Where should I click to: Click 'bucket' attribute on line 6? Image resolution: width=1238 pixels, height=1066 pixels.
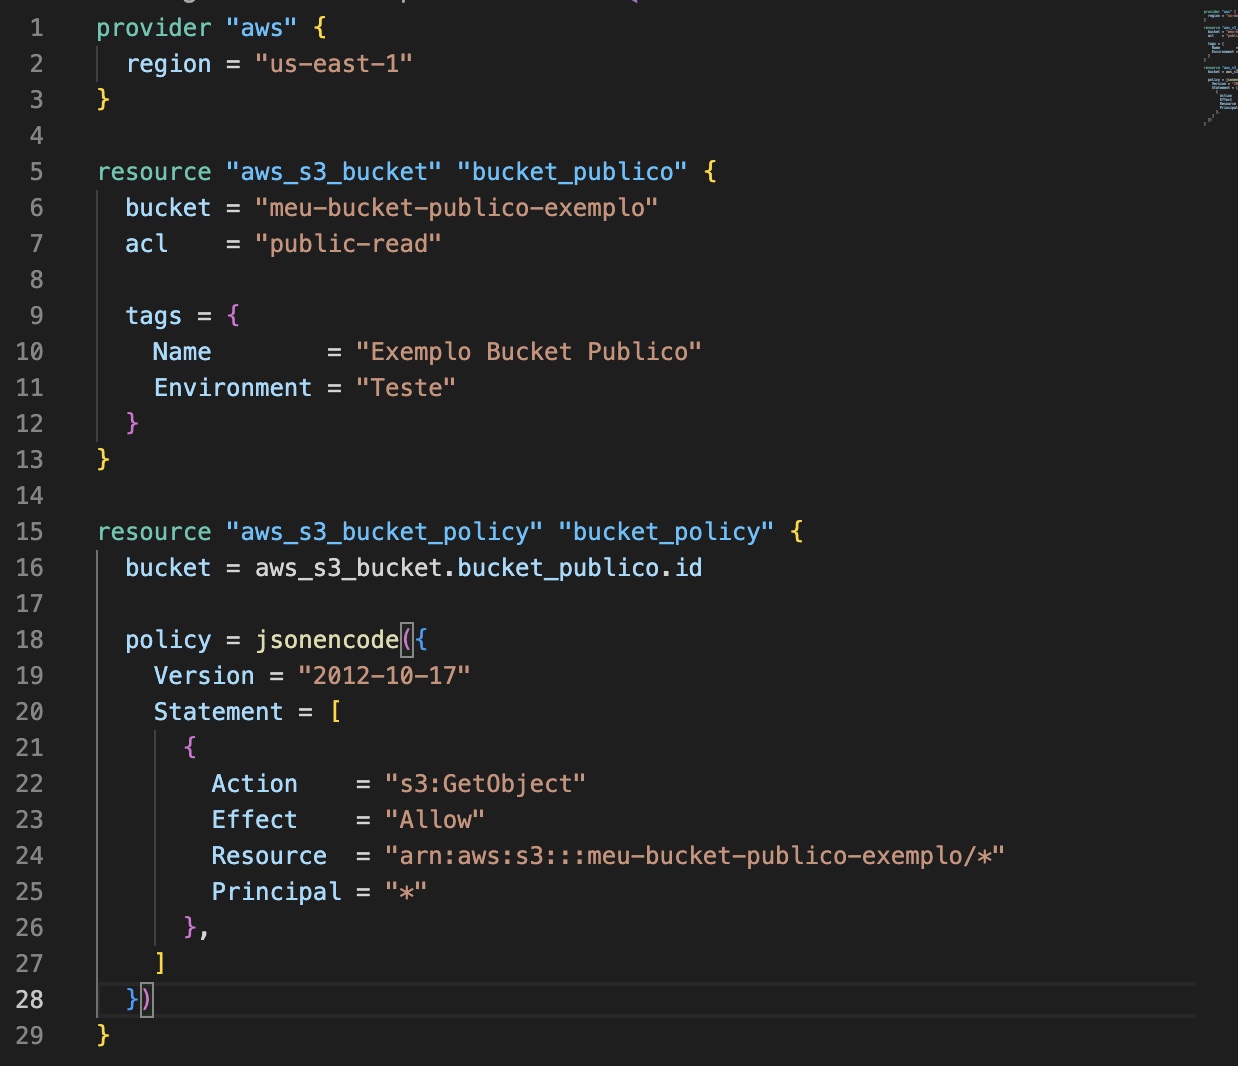169,209
